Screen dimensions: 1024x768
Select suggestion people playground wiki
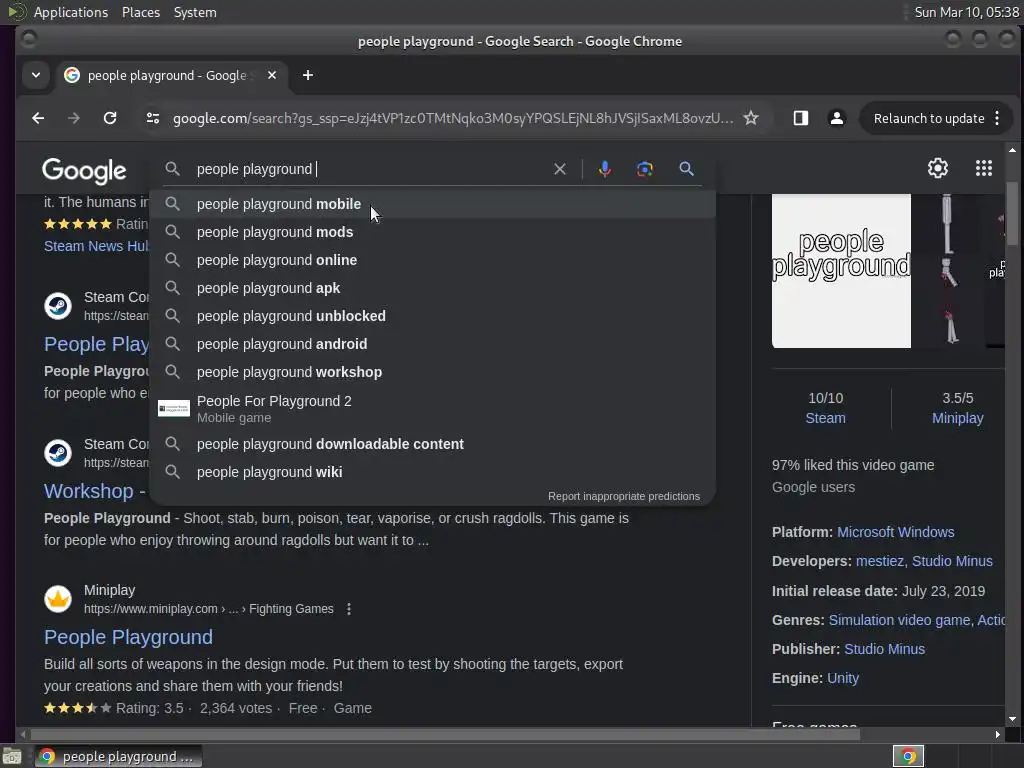point(432,472)
